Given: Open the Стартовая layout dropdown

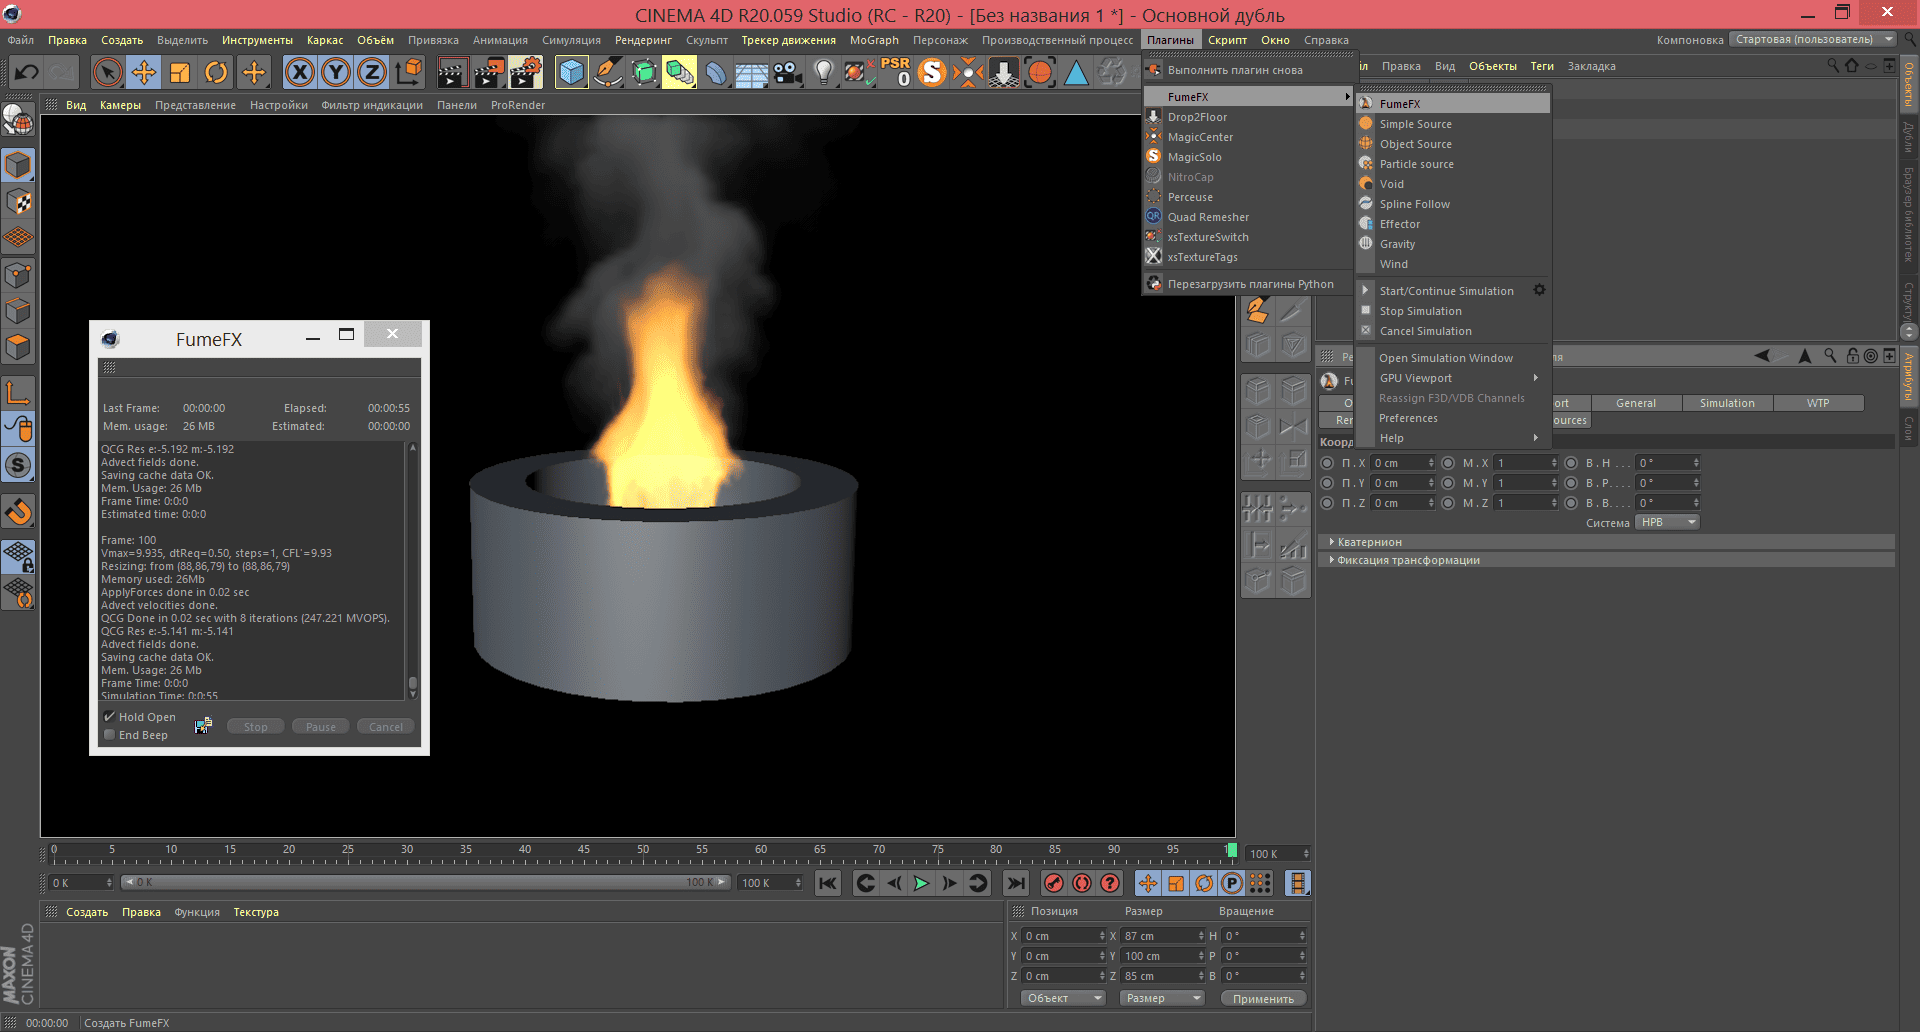Looking at the screenshot, I should click(x=1812, y=40).
